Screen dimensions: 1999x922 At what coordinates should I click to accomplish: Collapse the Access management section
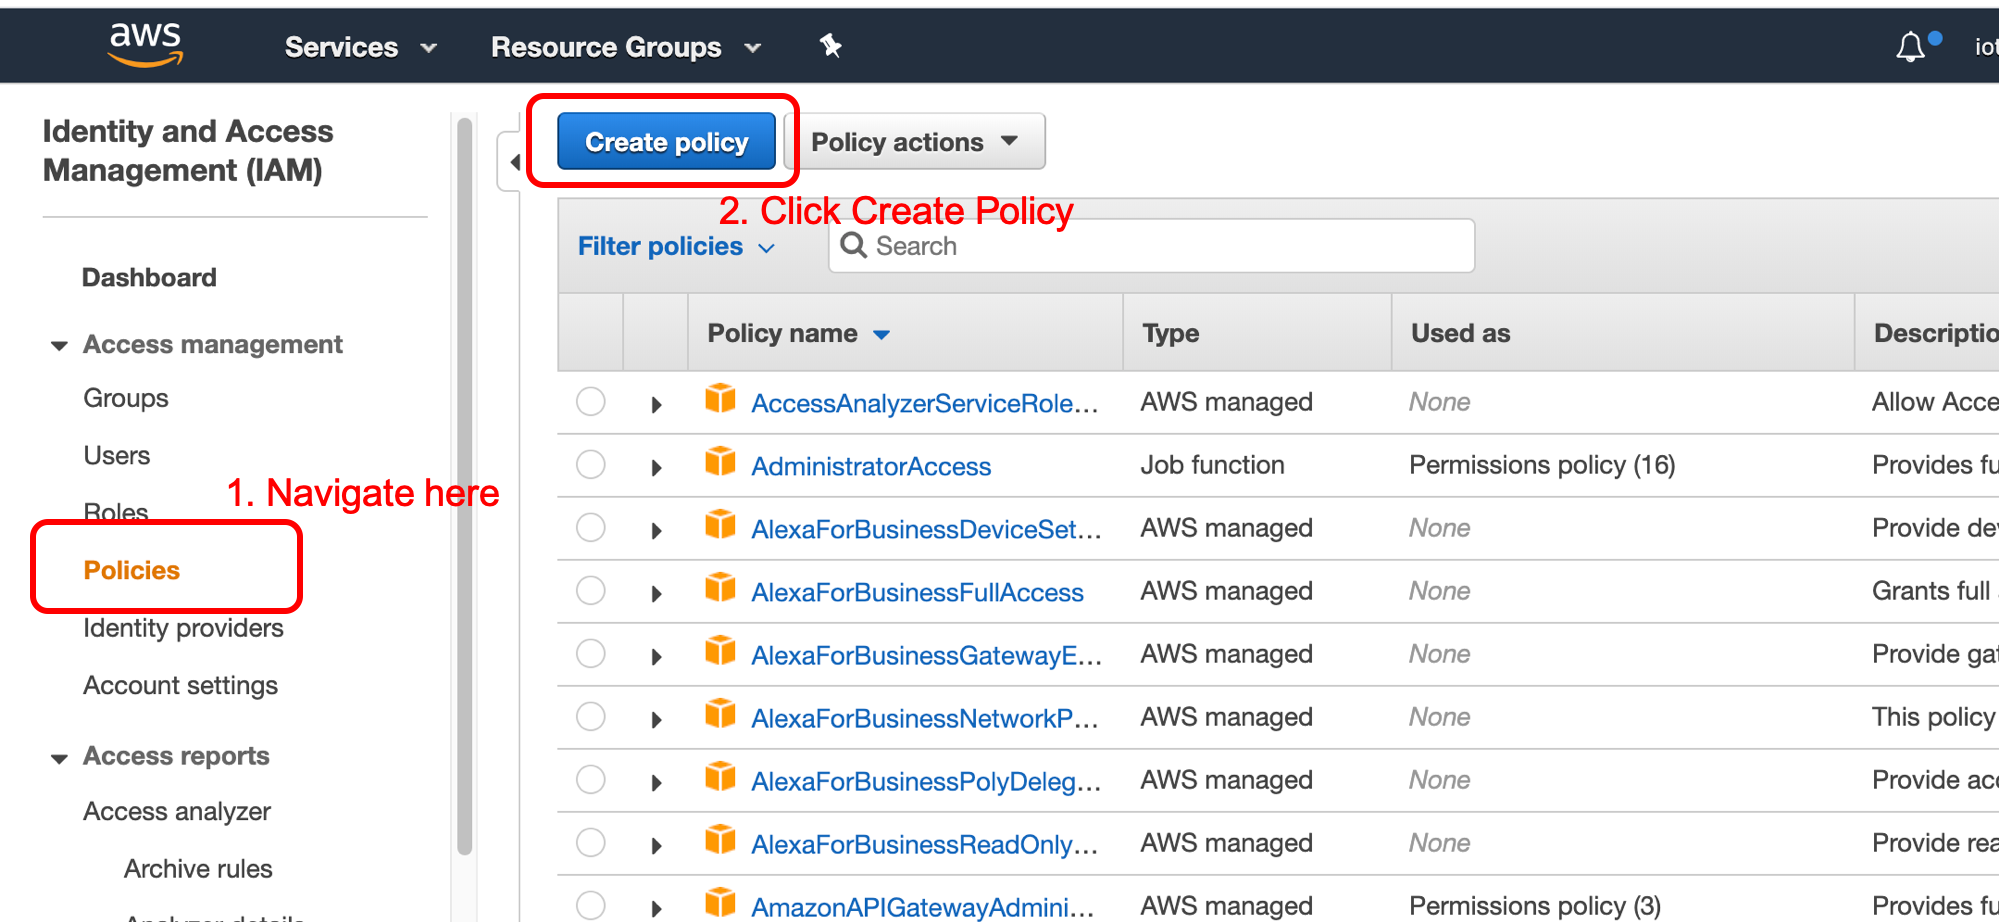tap(59, 346)
